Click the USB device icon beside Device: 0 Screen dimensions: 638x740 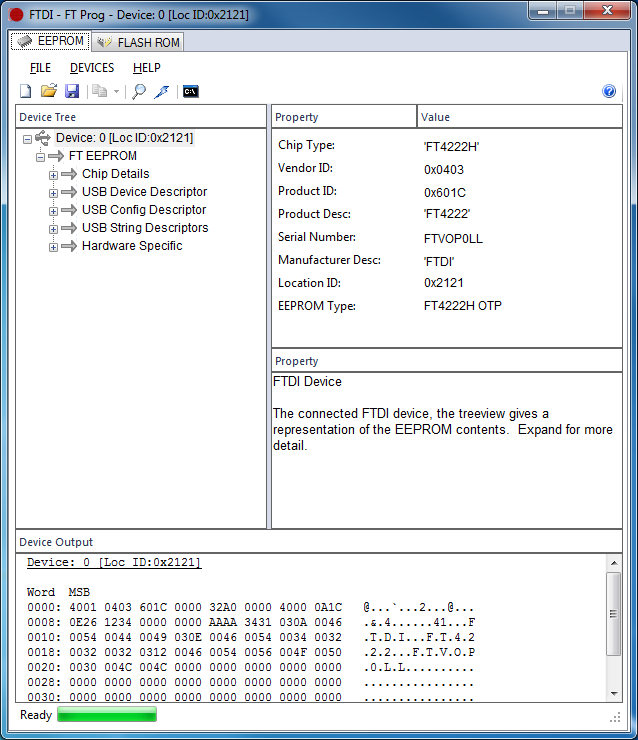pyautogui.click(x=43, y=138)
